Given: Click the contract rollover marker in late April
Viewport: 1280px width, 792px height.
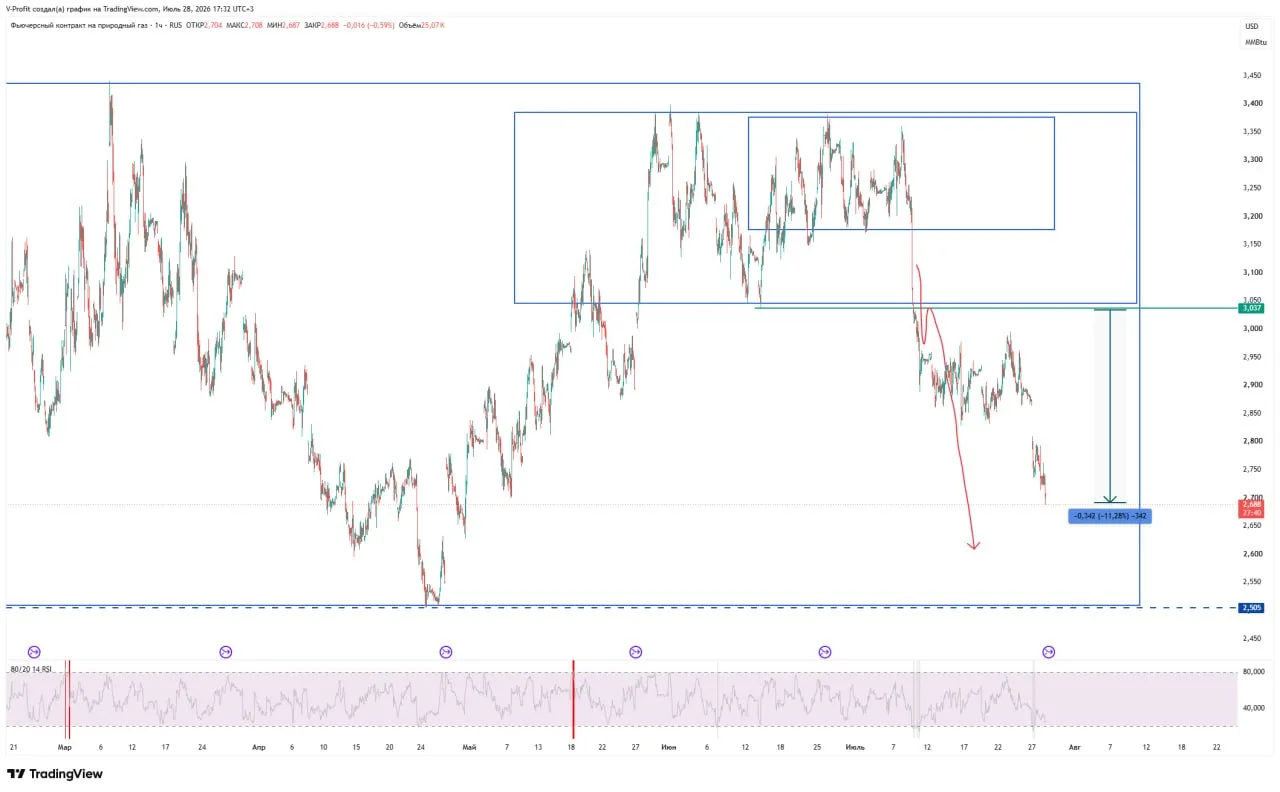Looking at the screenshot, I should tap(446, 652).
